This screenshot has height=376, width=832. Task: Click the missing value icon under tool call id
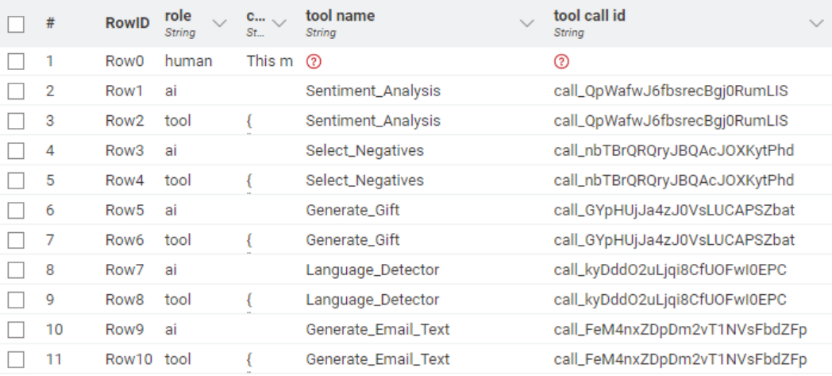tap(561, 62)
